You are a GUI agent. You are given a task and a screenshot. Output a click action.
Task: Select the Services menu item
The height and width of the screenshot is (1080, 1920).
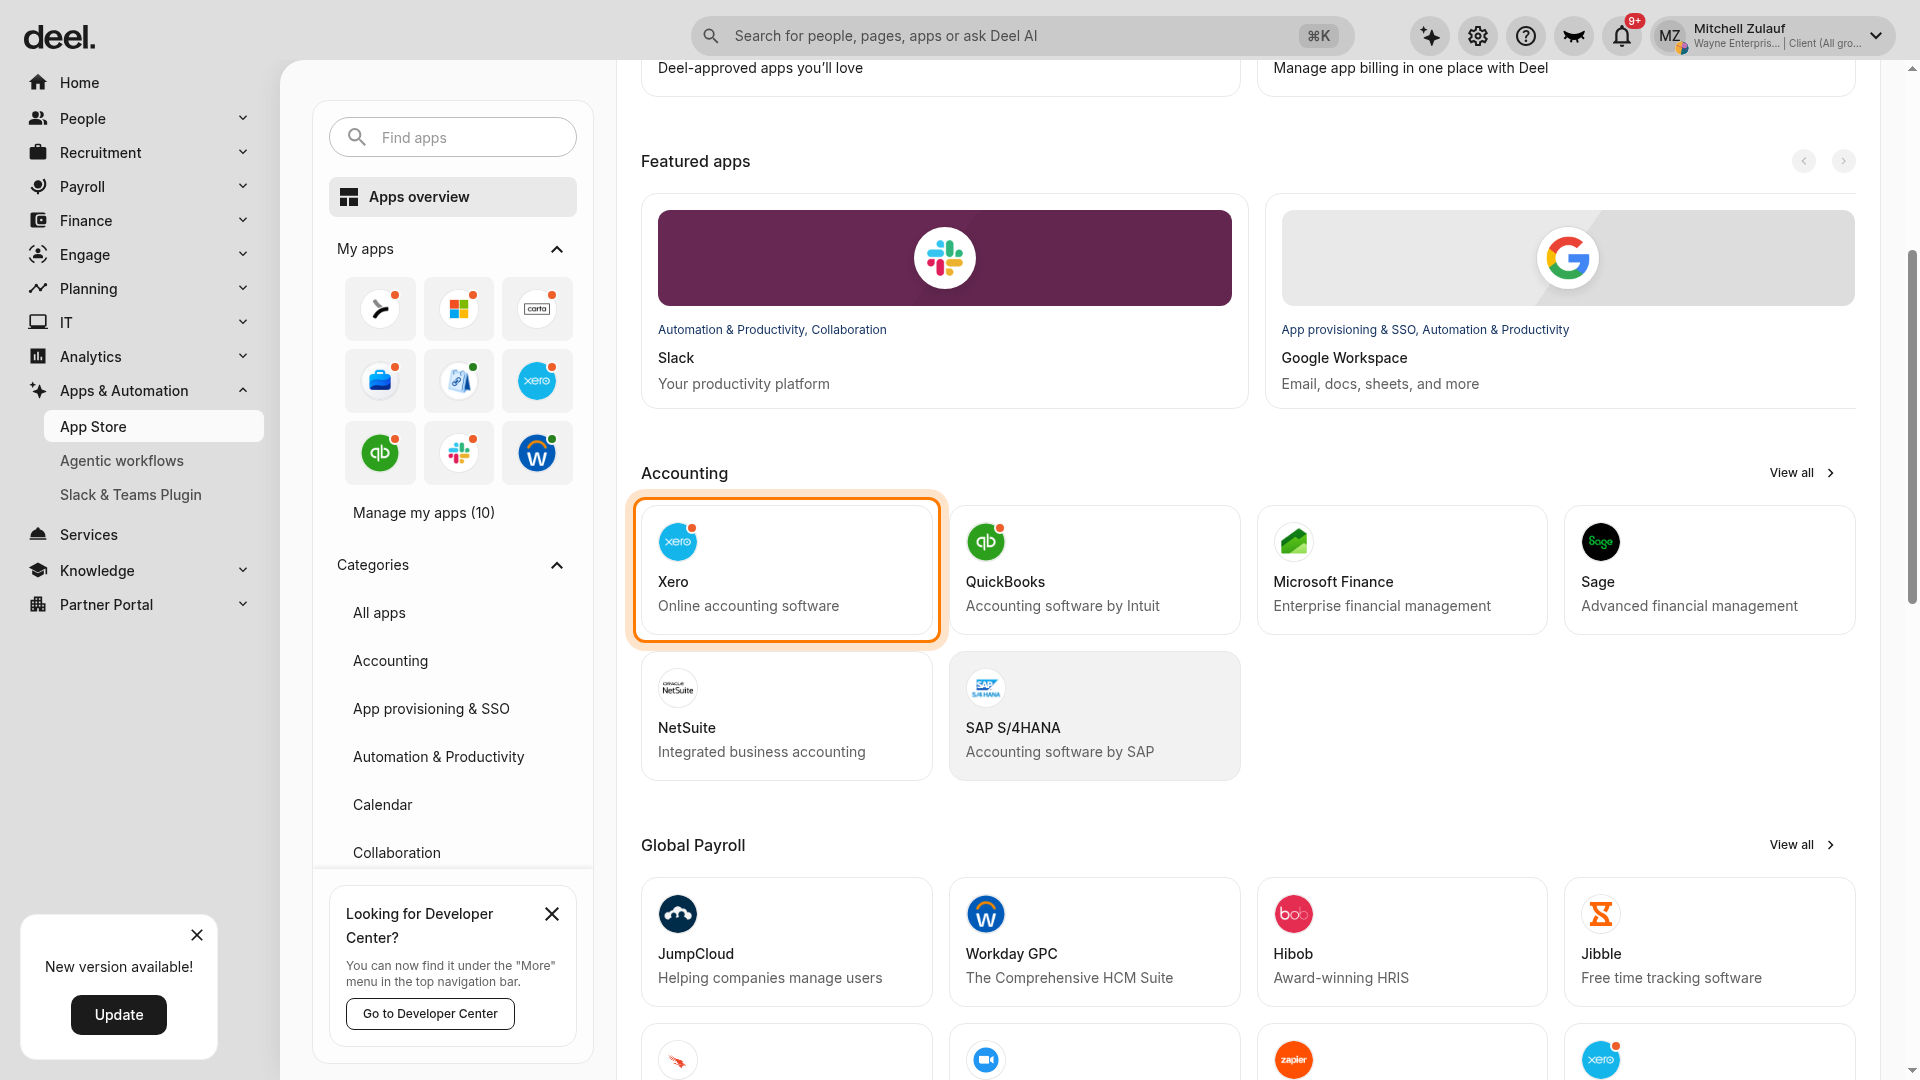click(139, 534)
